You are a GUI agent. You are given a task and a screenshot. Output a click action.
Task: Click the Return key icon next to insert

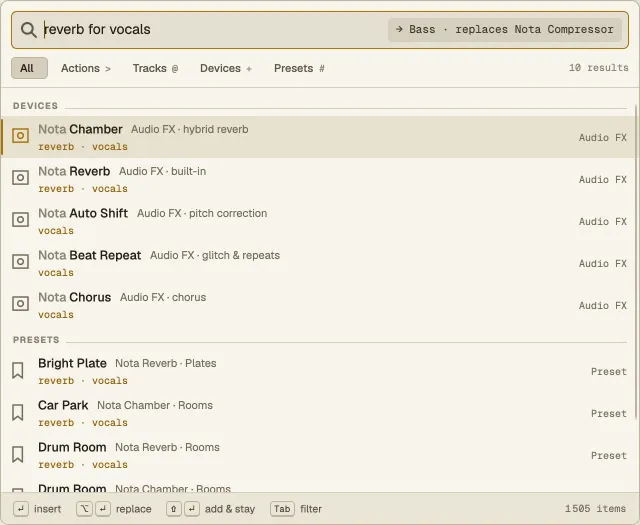pos(21,509)
